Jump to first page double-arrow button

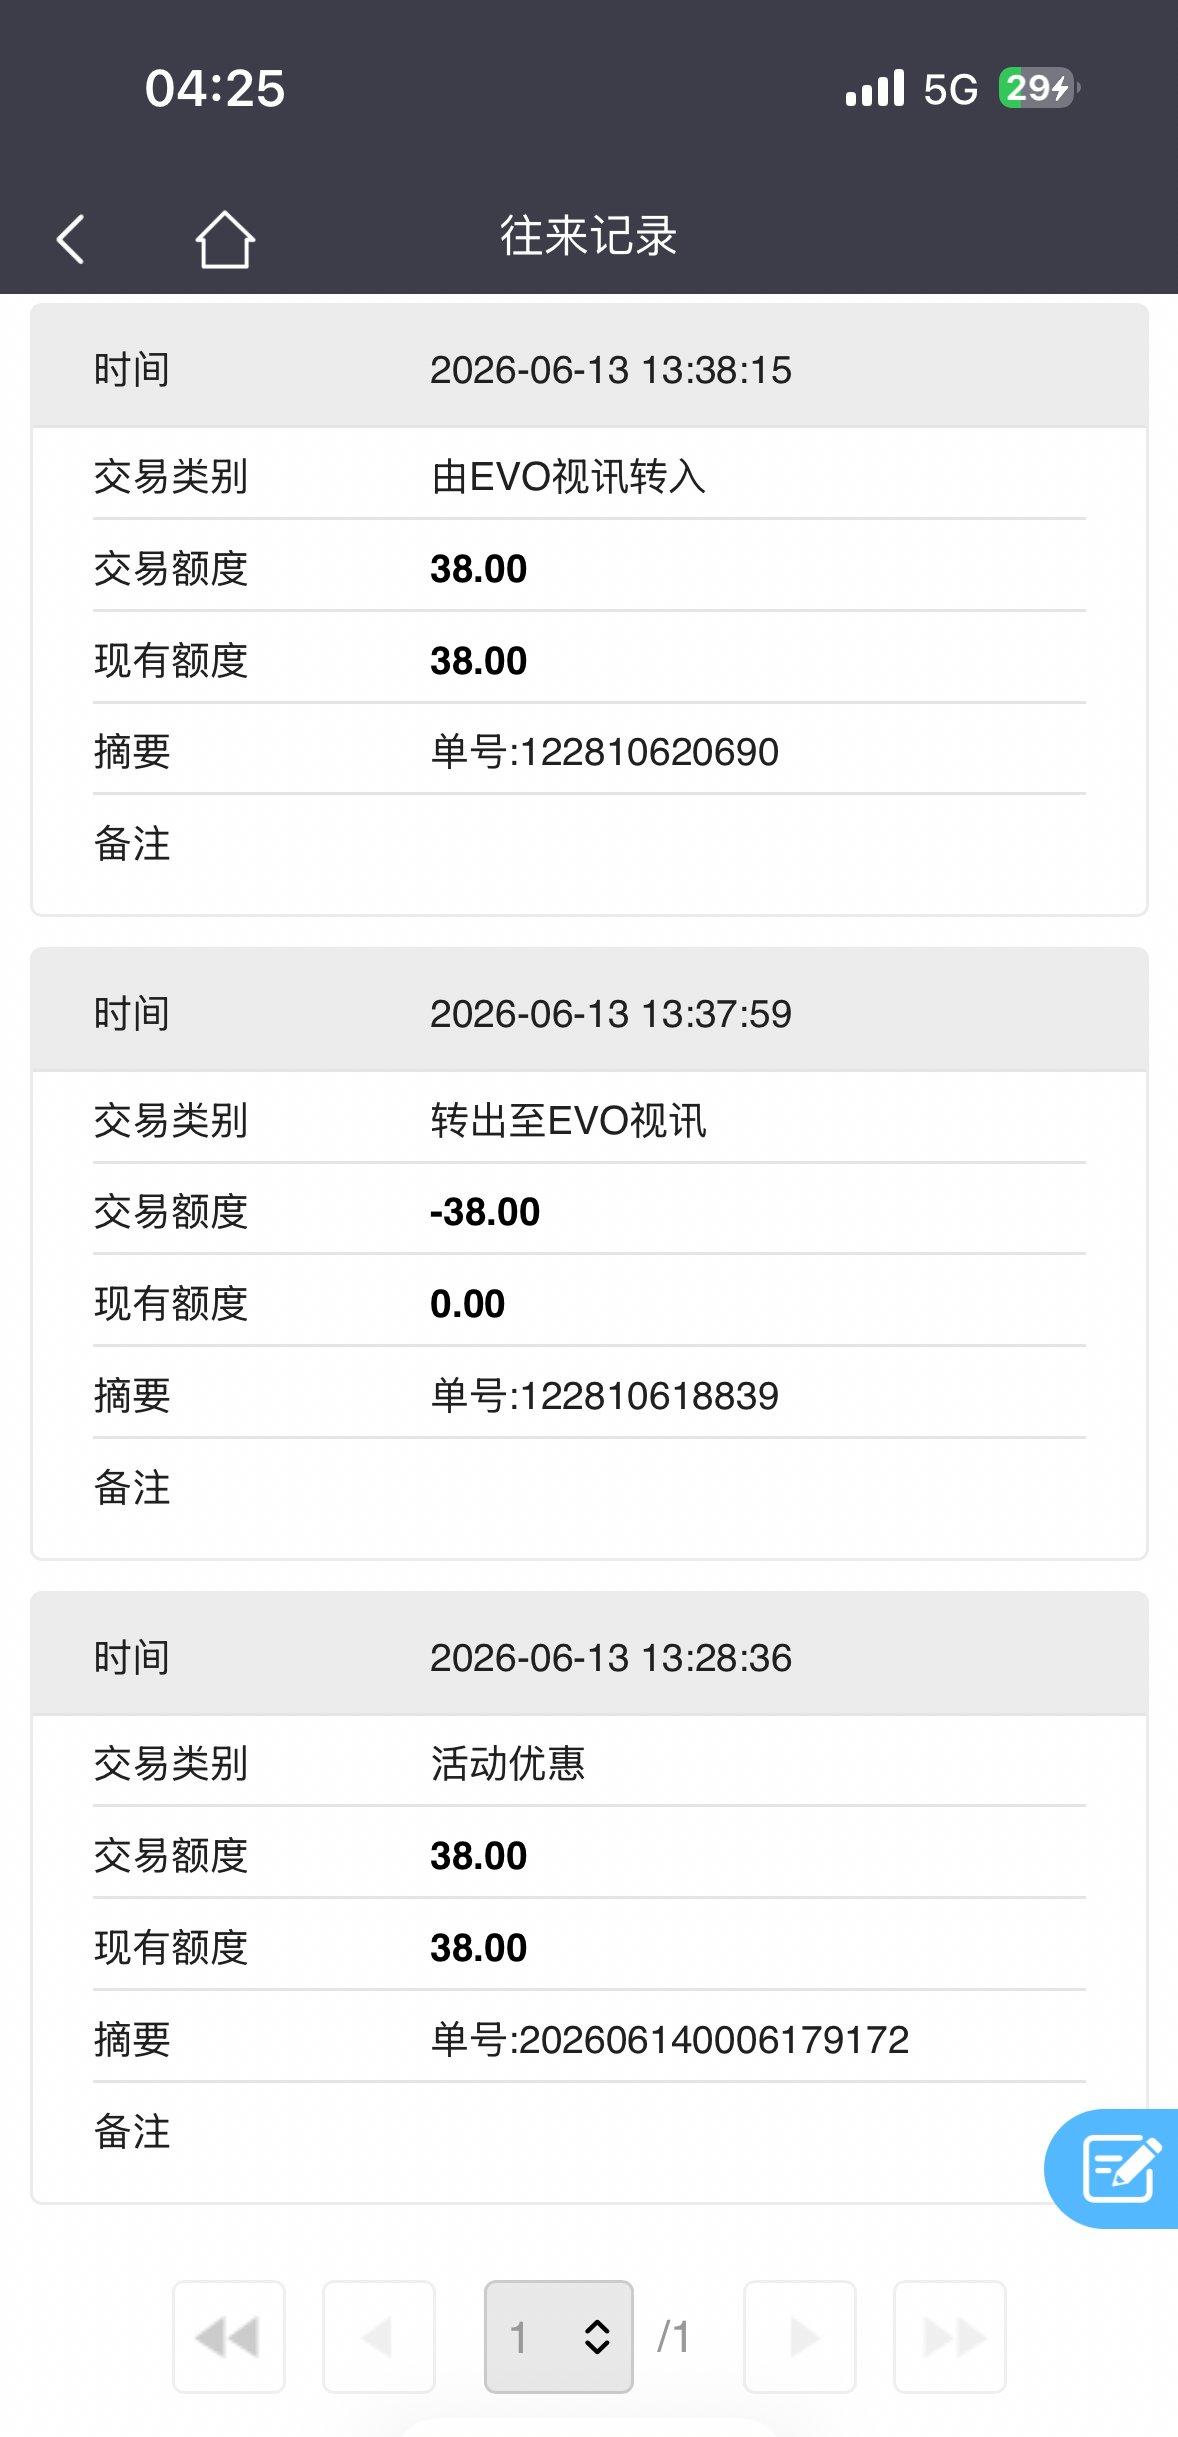click(x=229, y=2337)
